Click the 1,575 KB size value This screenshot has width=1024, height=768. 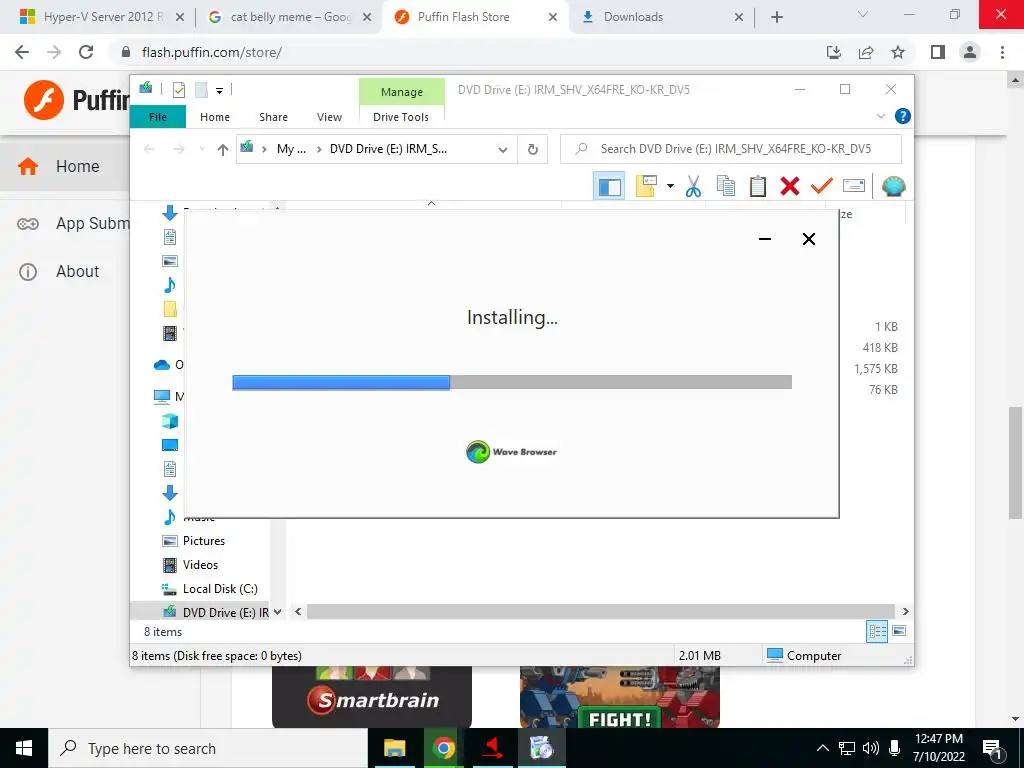pos(876,369)
